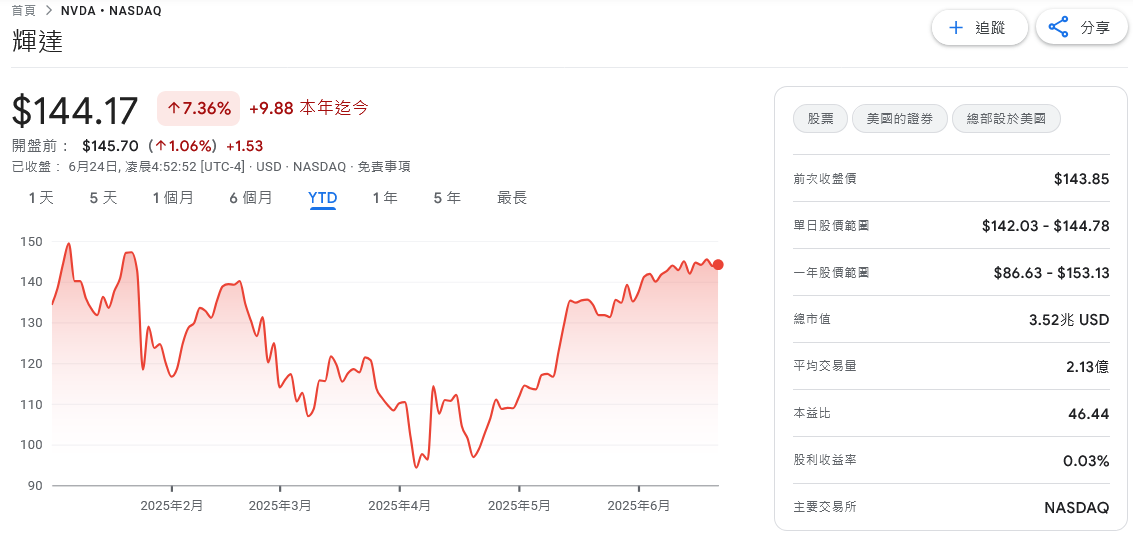
Task: Select the 5 天 time range tab
Action: pos(103,197)
